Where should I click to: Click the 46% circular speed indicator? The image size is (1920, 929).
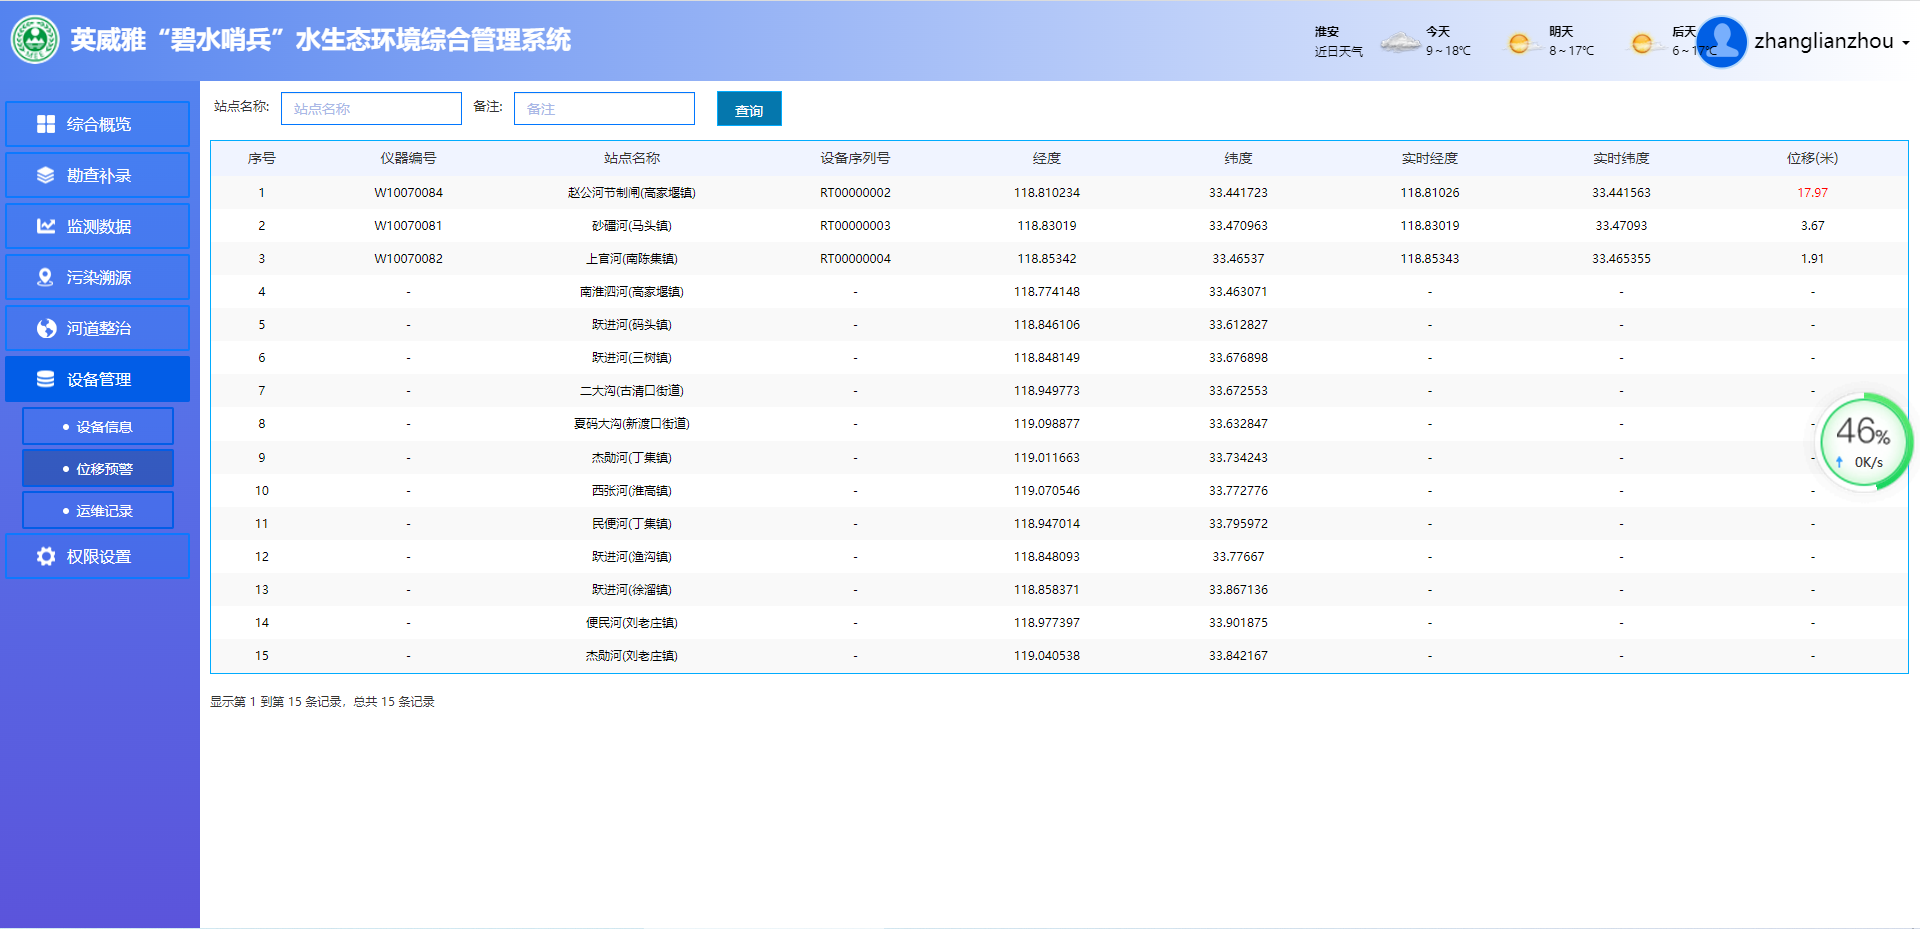pyautogui.click(x=1863, y=441)
